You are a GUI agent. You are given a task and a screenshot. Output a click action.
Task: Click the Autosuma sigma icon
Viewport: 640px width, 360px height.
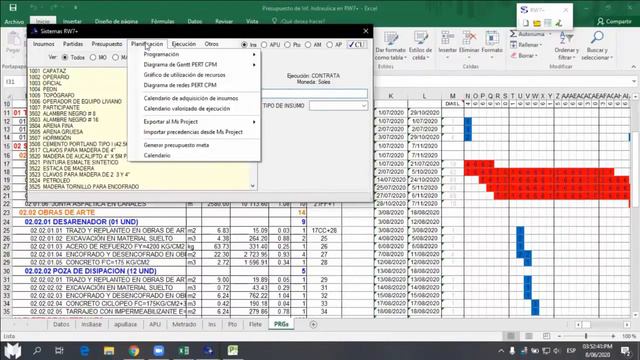click(513, 34)
